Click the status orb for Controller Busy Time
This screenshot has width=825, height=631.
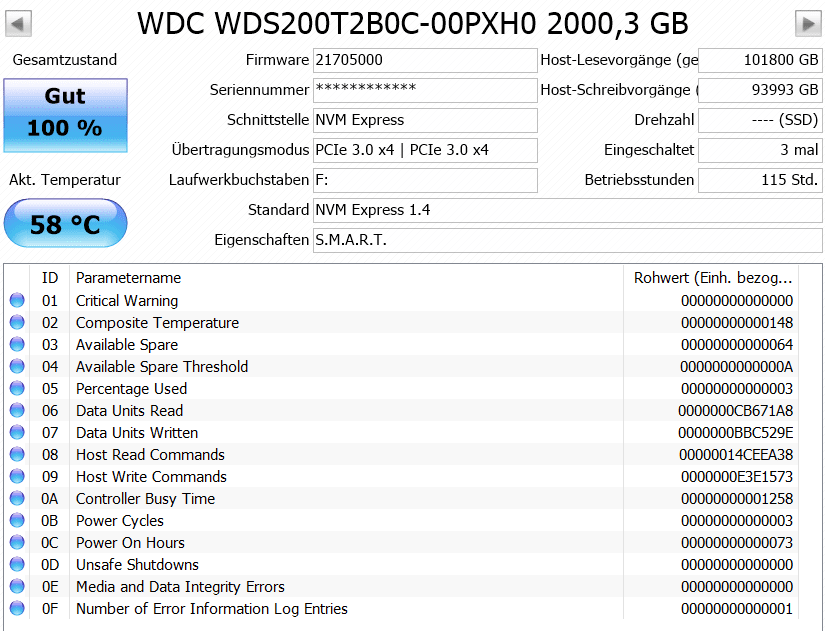tap(17, 498)
